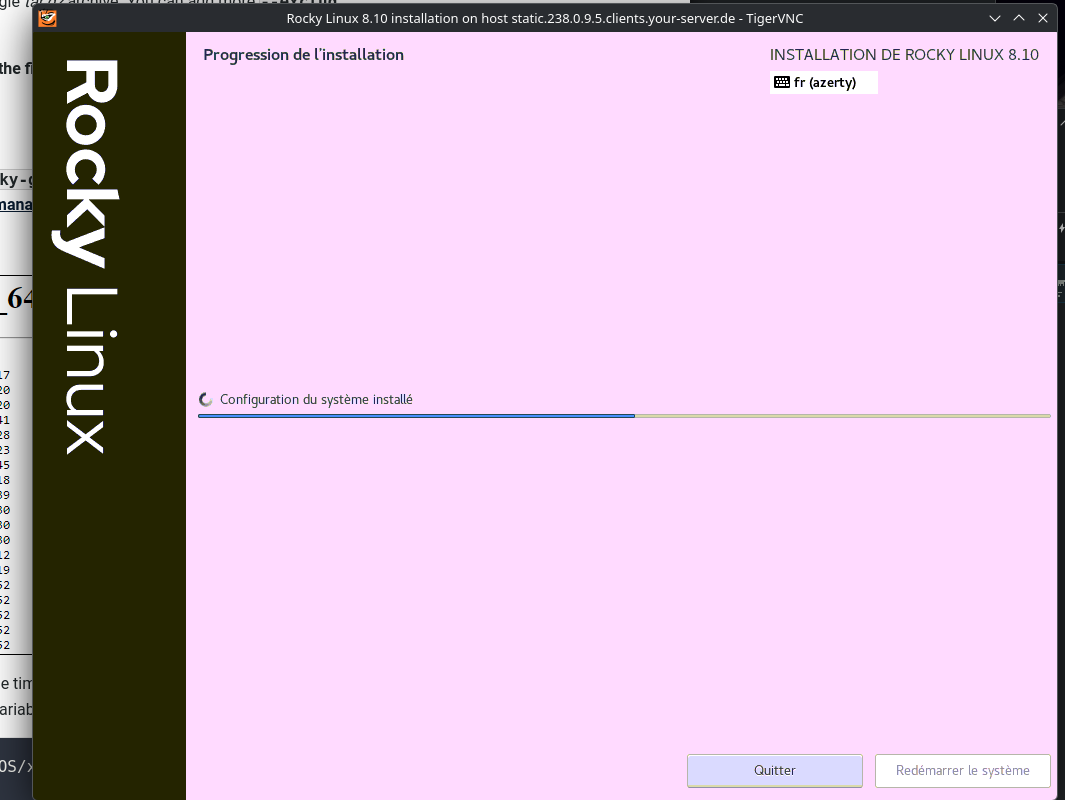Click the Configuration du système installé status text
Viewport: 1065px width, 800px height.
pyautogui.click(x=316, y=399)
